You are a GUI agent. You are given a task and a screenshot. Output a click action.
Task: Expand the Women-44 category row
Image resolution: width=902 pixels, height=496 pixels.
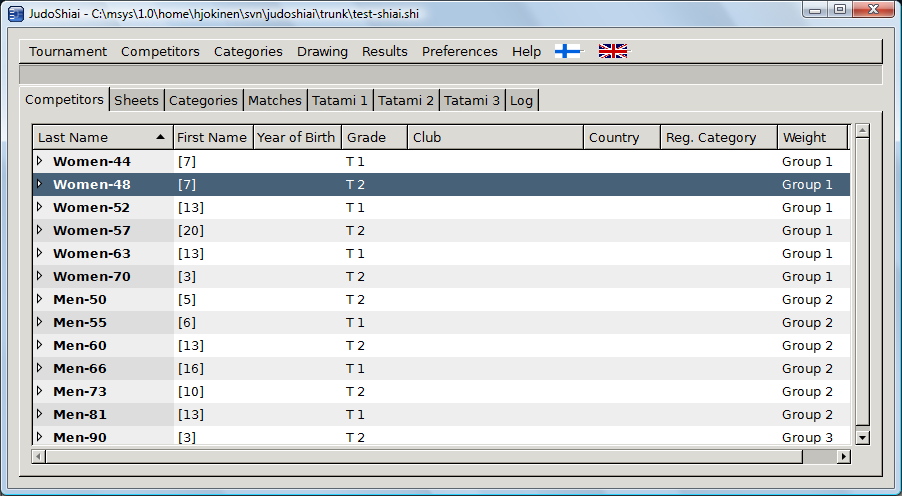(x=40, y=161)
